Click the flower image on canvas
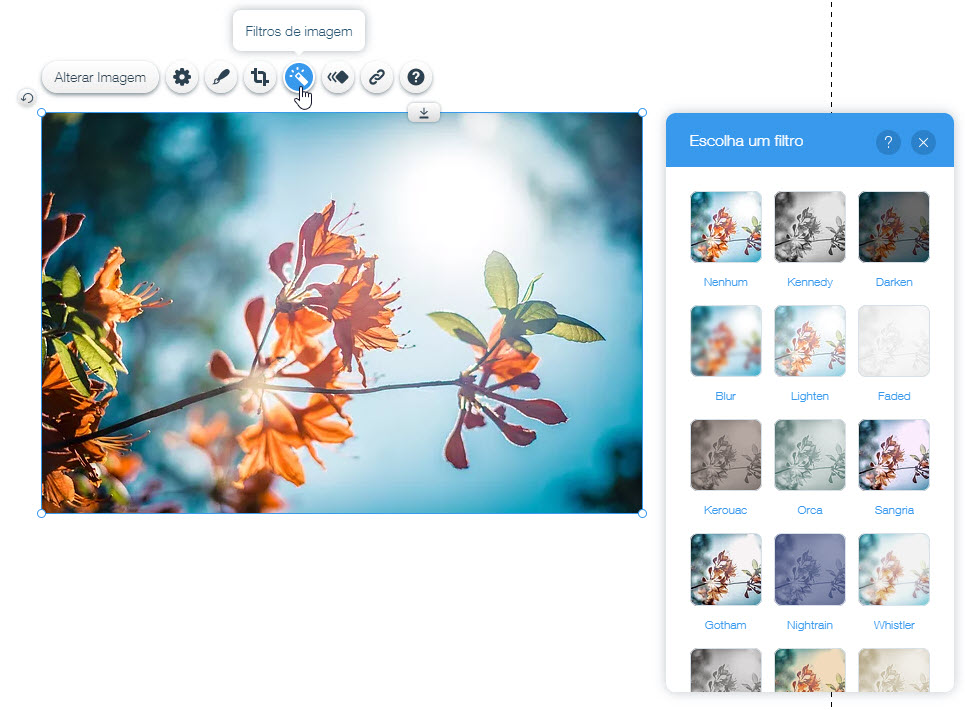This screenshot has height=710, width=965. [341, 313]
